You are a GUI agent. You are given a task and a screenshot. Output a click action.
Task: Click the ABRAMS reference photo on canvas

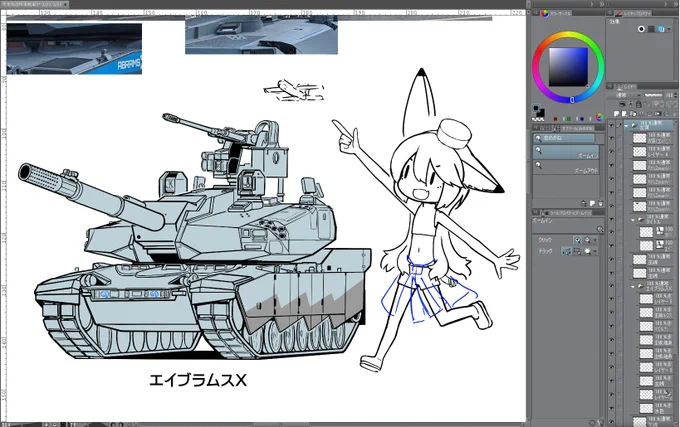tap(74, 49)
